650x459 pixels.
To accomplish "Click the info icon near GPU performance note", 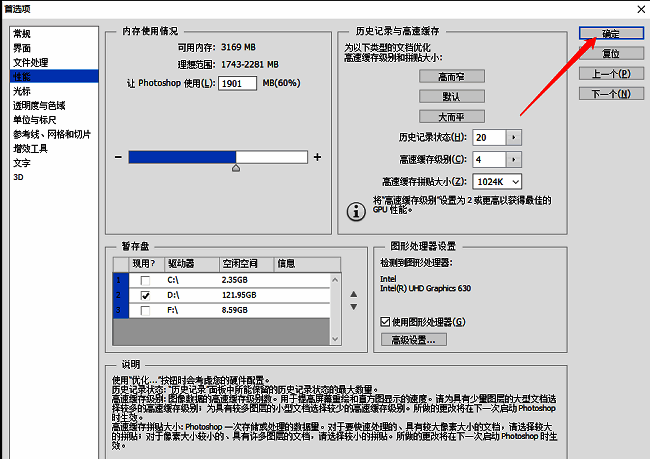I will [x=354, y=210].
